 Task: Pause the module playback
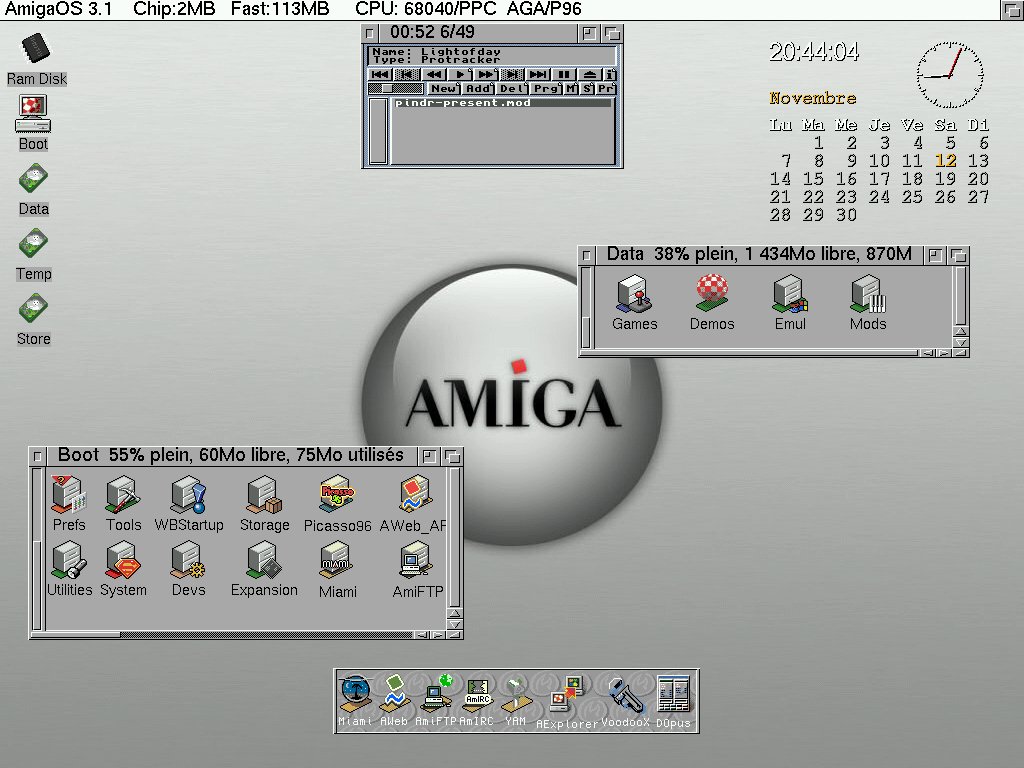tap(564, 74)
